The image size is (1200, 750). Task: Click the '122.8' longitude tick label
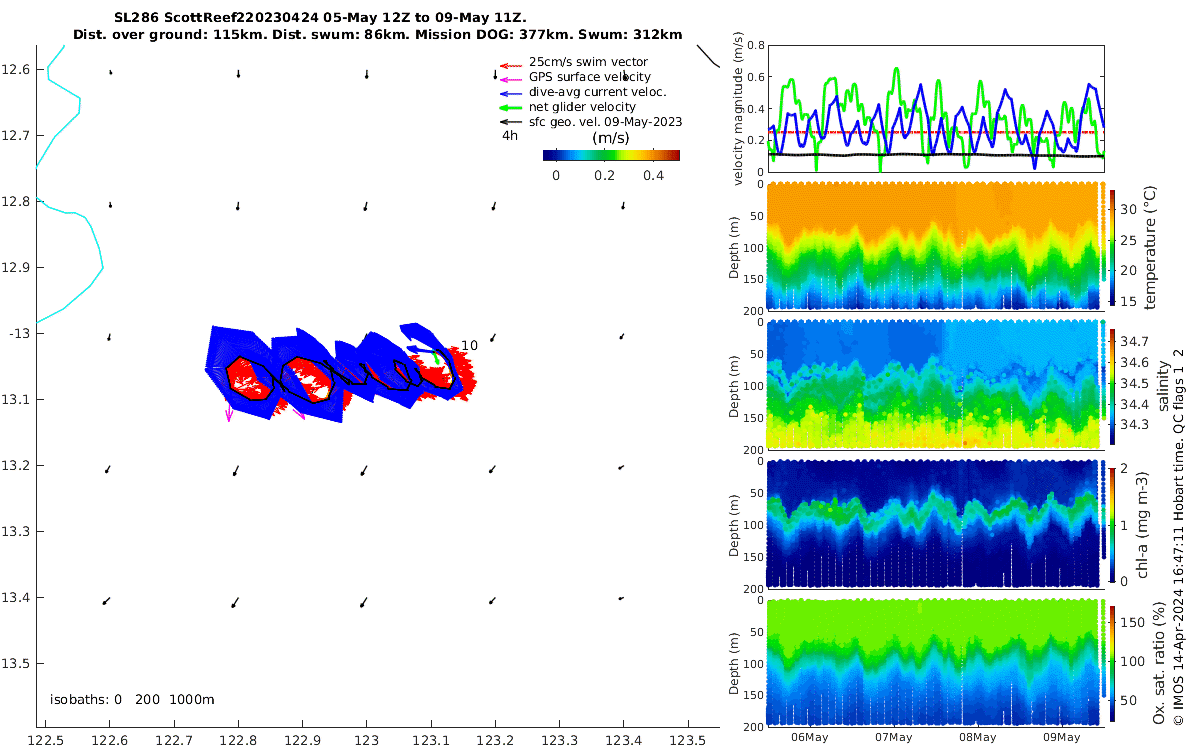[x=238, y=740]
